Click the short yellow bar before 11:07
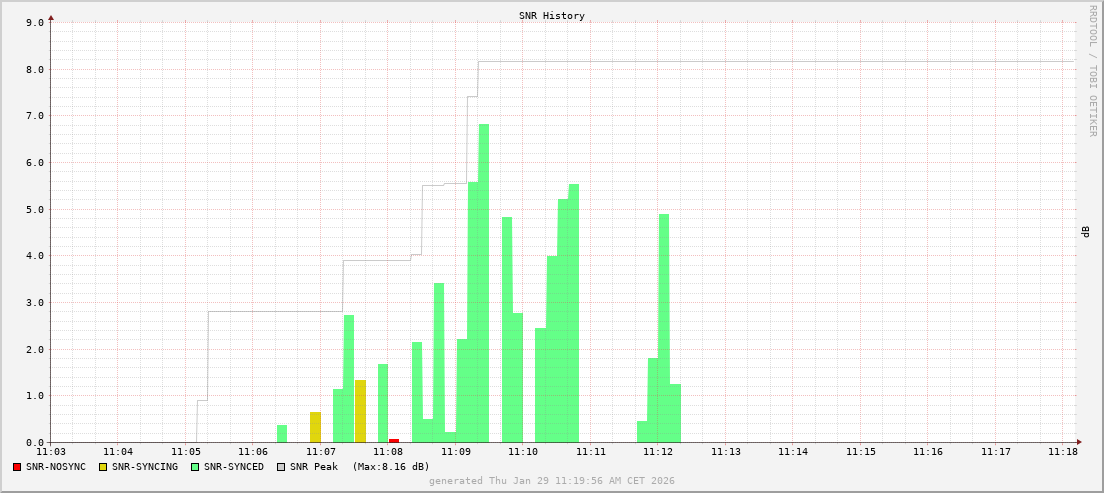Screen dimensions: 1104x493 pos(315,427)
